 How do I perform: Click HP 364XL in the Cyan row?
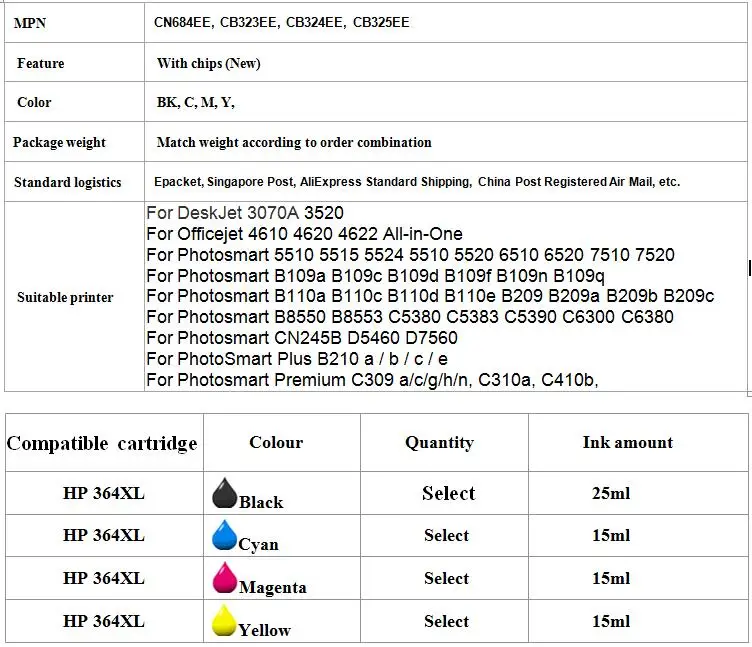pyautogui.click(x=104, y=535)
